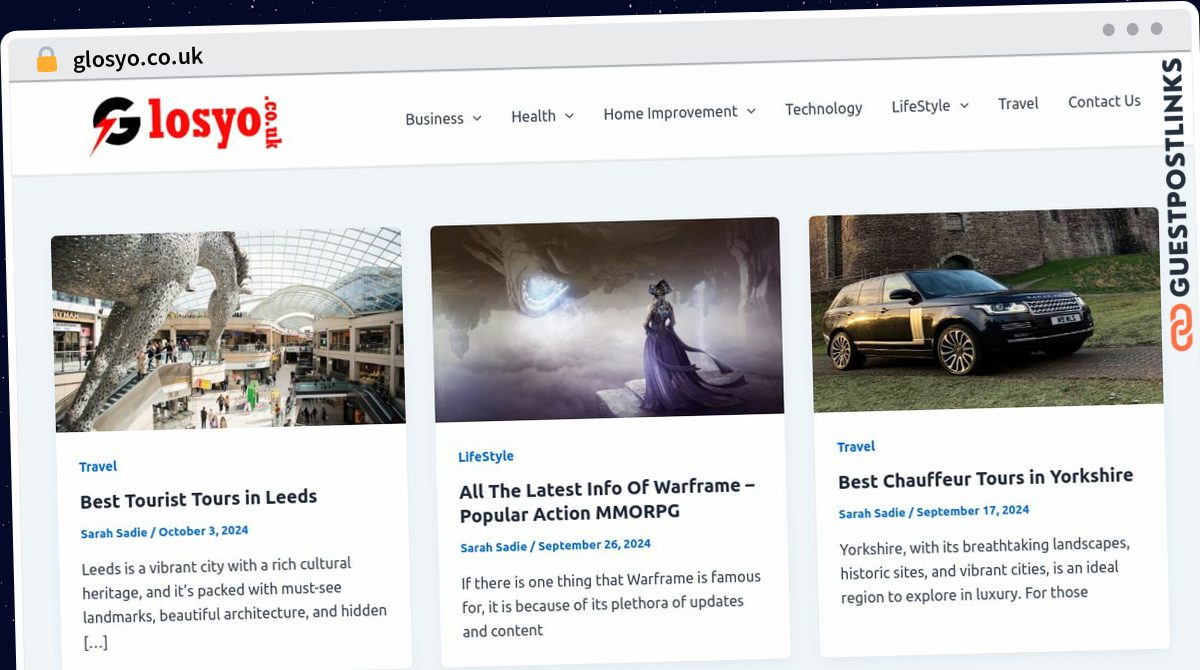Expand the Home Improvement dropdown chevron
Viewport: 1200px width, 670px height.
click(751, 111)
